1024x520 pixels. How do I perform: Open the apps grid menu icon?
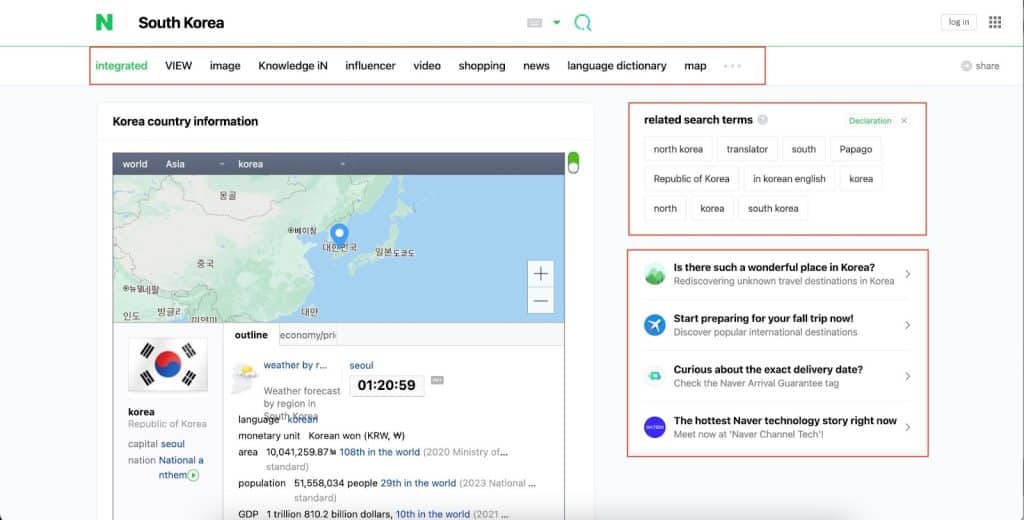coord(995,22)
